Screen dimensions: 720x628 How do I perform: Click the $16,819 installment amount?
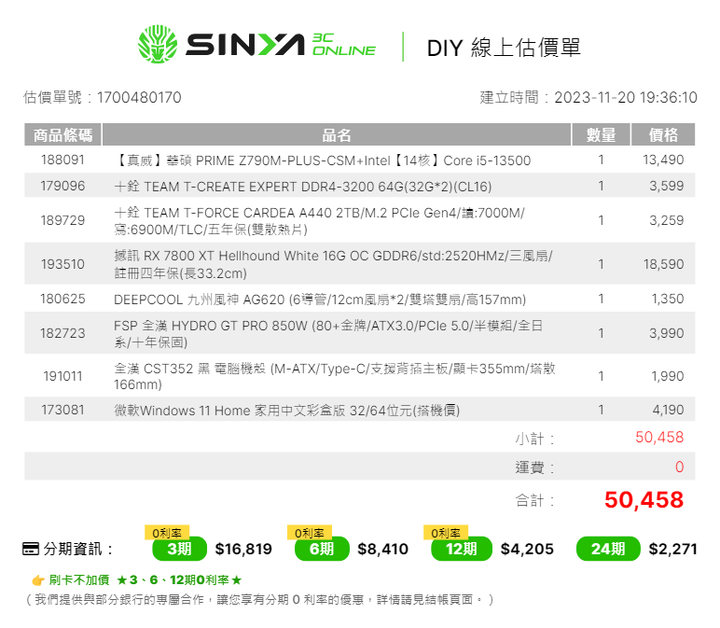(x=243, y=549)
